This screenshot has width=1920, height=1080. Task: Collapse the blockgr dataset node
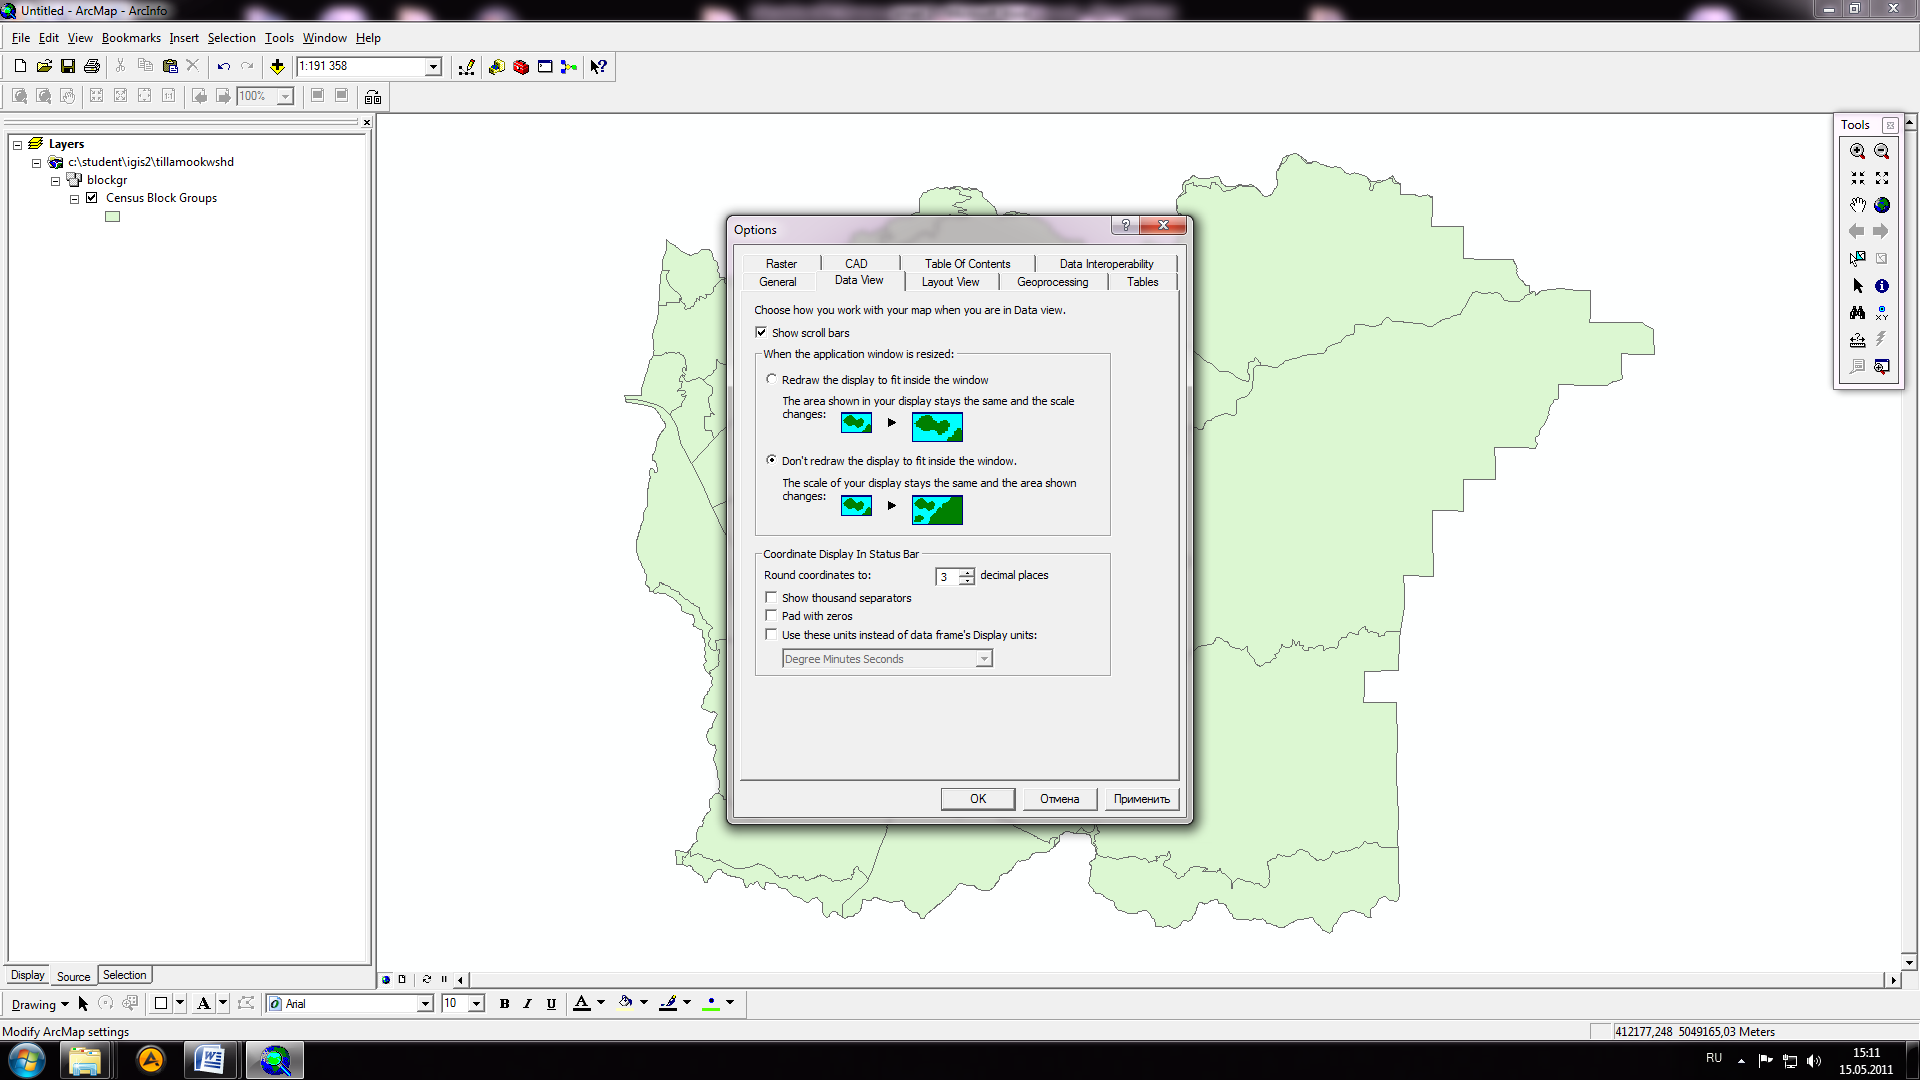(55, 181)
